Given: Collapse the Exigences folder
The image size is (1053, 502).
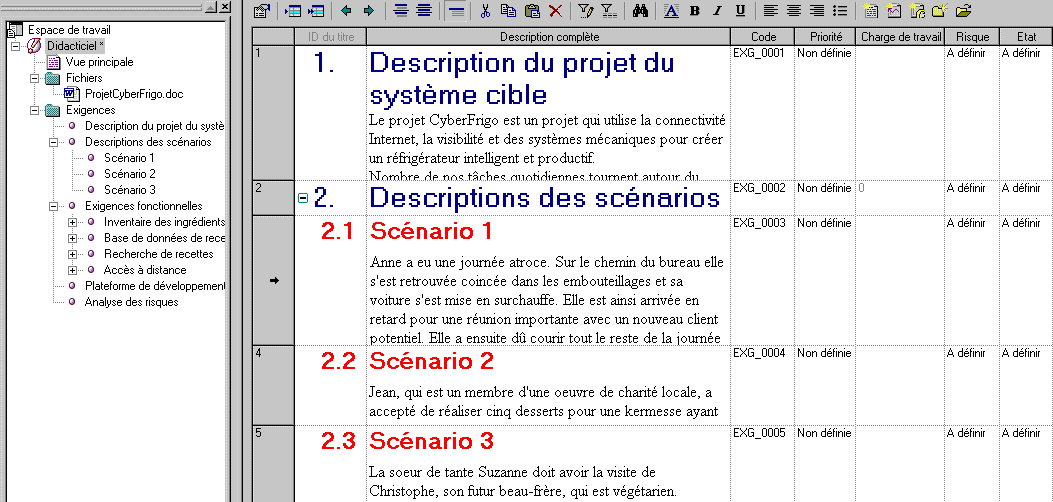Looking at the screenshot, I should point(34,110).
